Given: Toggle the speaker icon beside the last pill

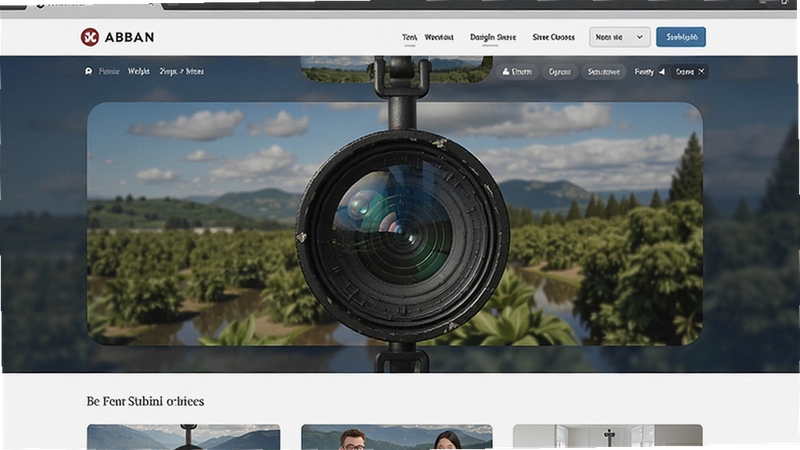Looking at the screenshot, I should [662, 72].
